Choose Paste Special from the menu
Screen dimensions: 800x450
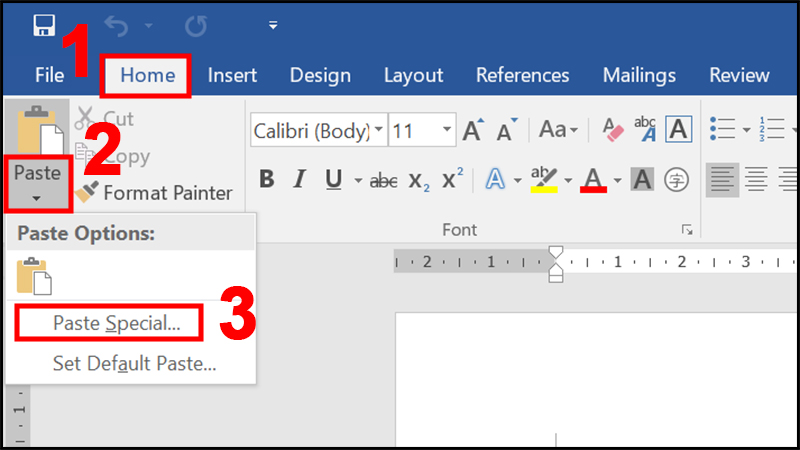coord(116,323)
